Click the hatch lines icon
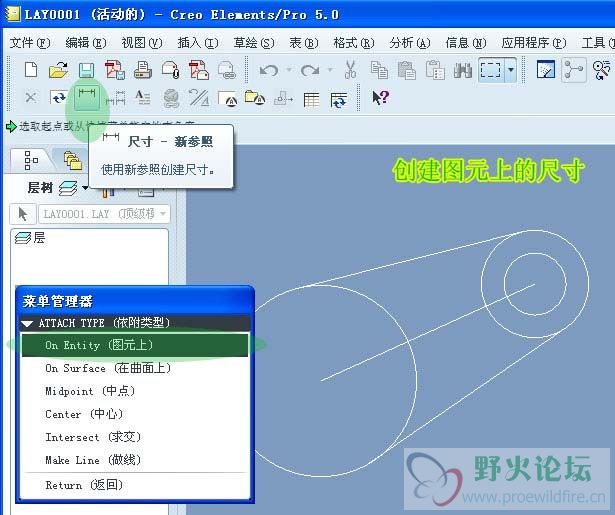The width and height of the screenshot is (615, 515). (199, 98)
